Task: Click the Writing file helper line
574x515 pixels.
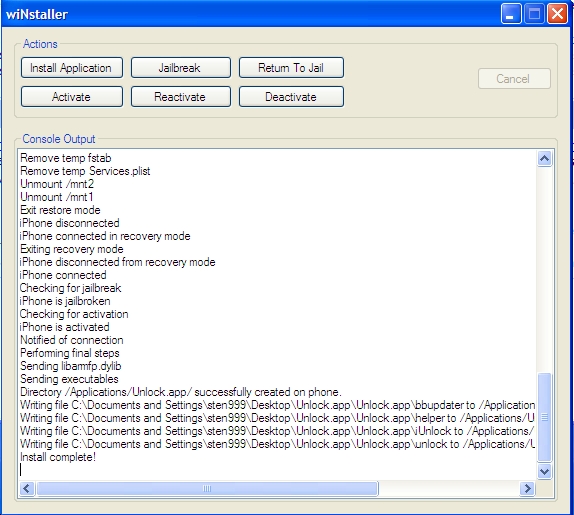Action: click(277, 418)
